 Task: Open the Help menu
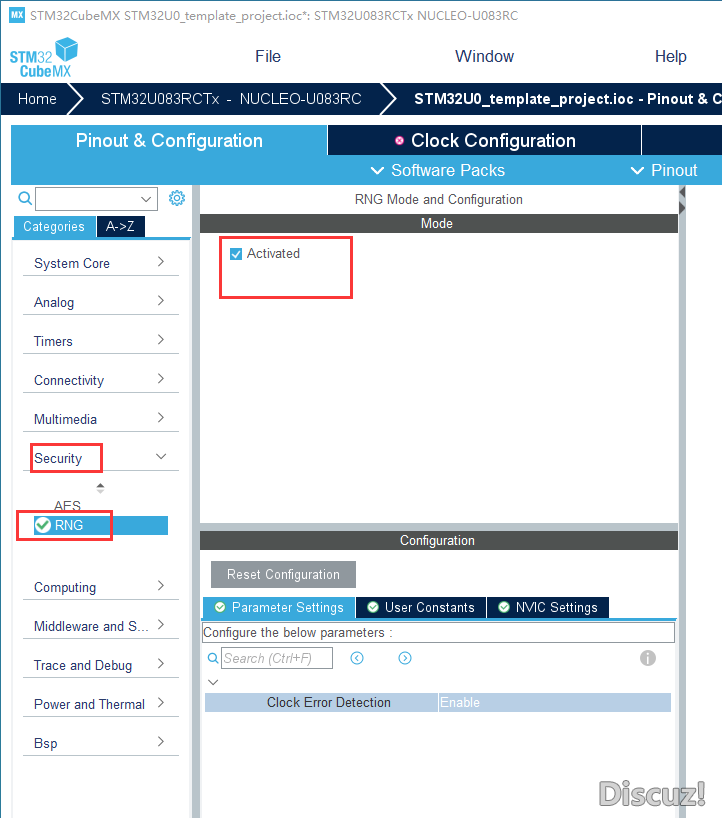(670, 56)
